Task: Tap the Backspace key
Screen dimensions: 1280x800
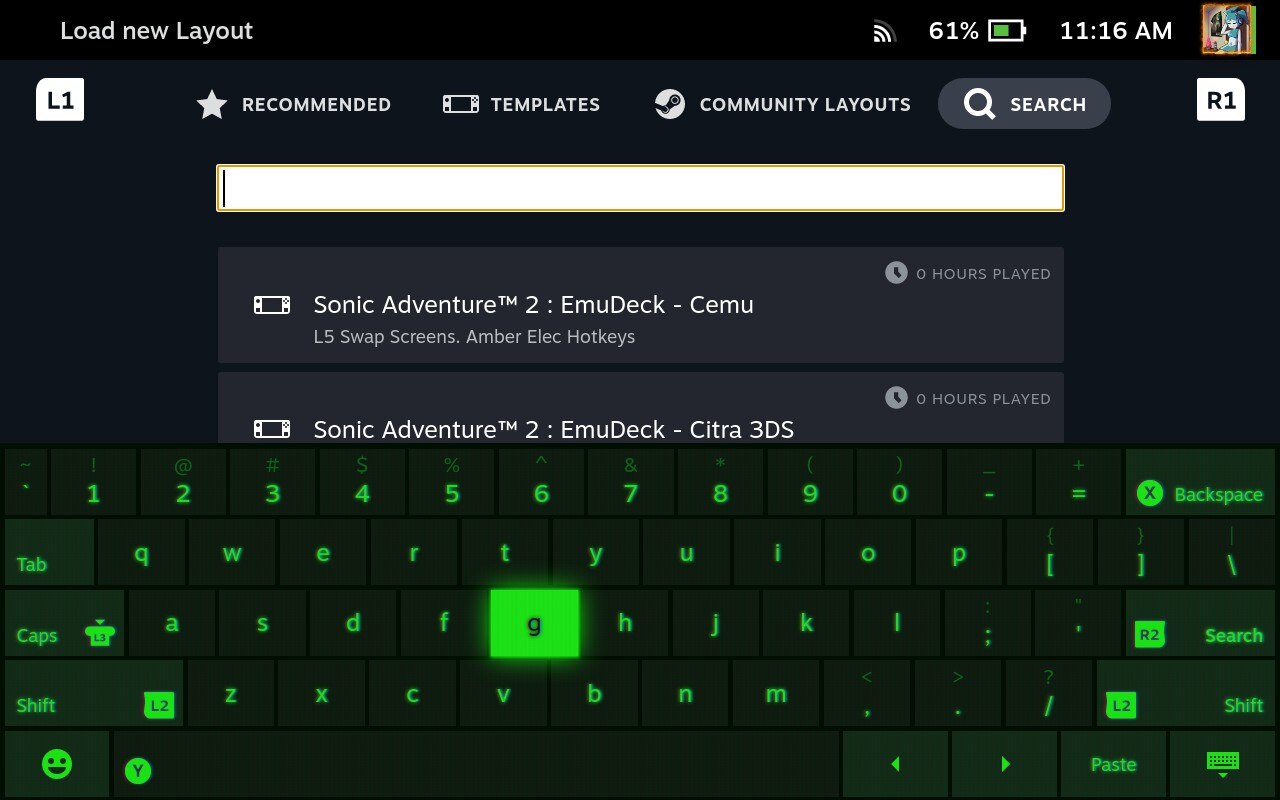Action: (1201, 482)
